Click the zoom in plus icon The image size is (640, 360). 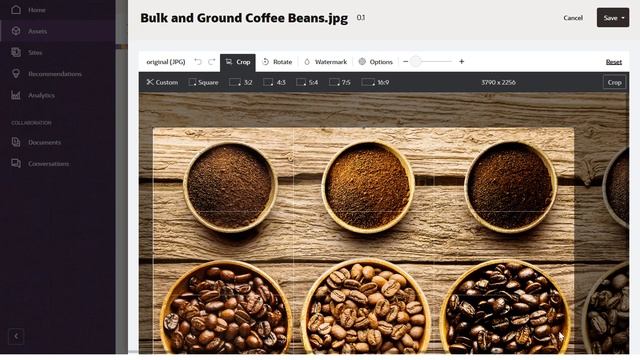(462, 62)
